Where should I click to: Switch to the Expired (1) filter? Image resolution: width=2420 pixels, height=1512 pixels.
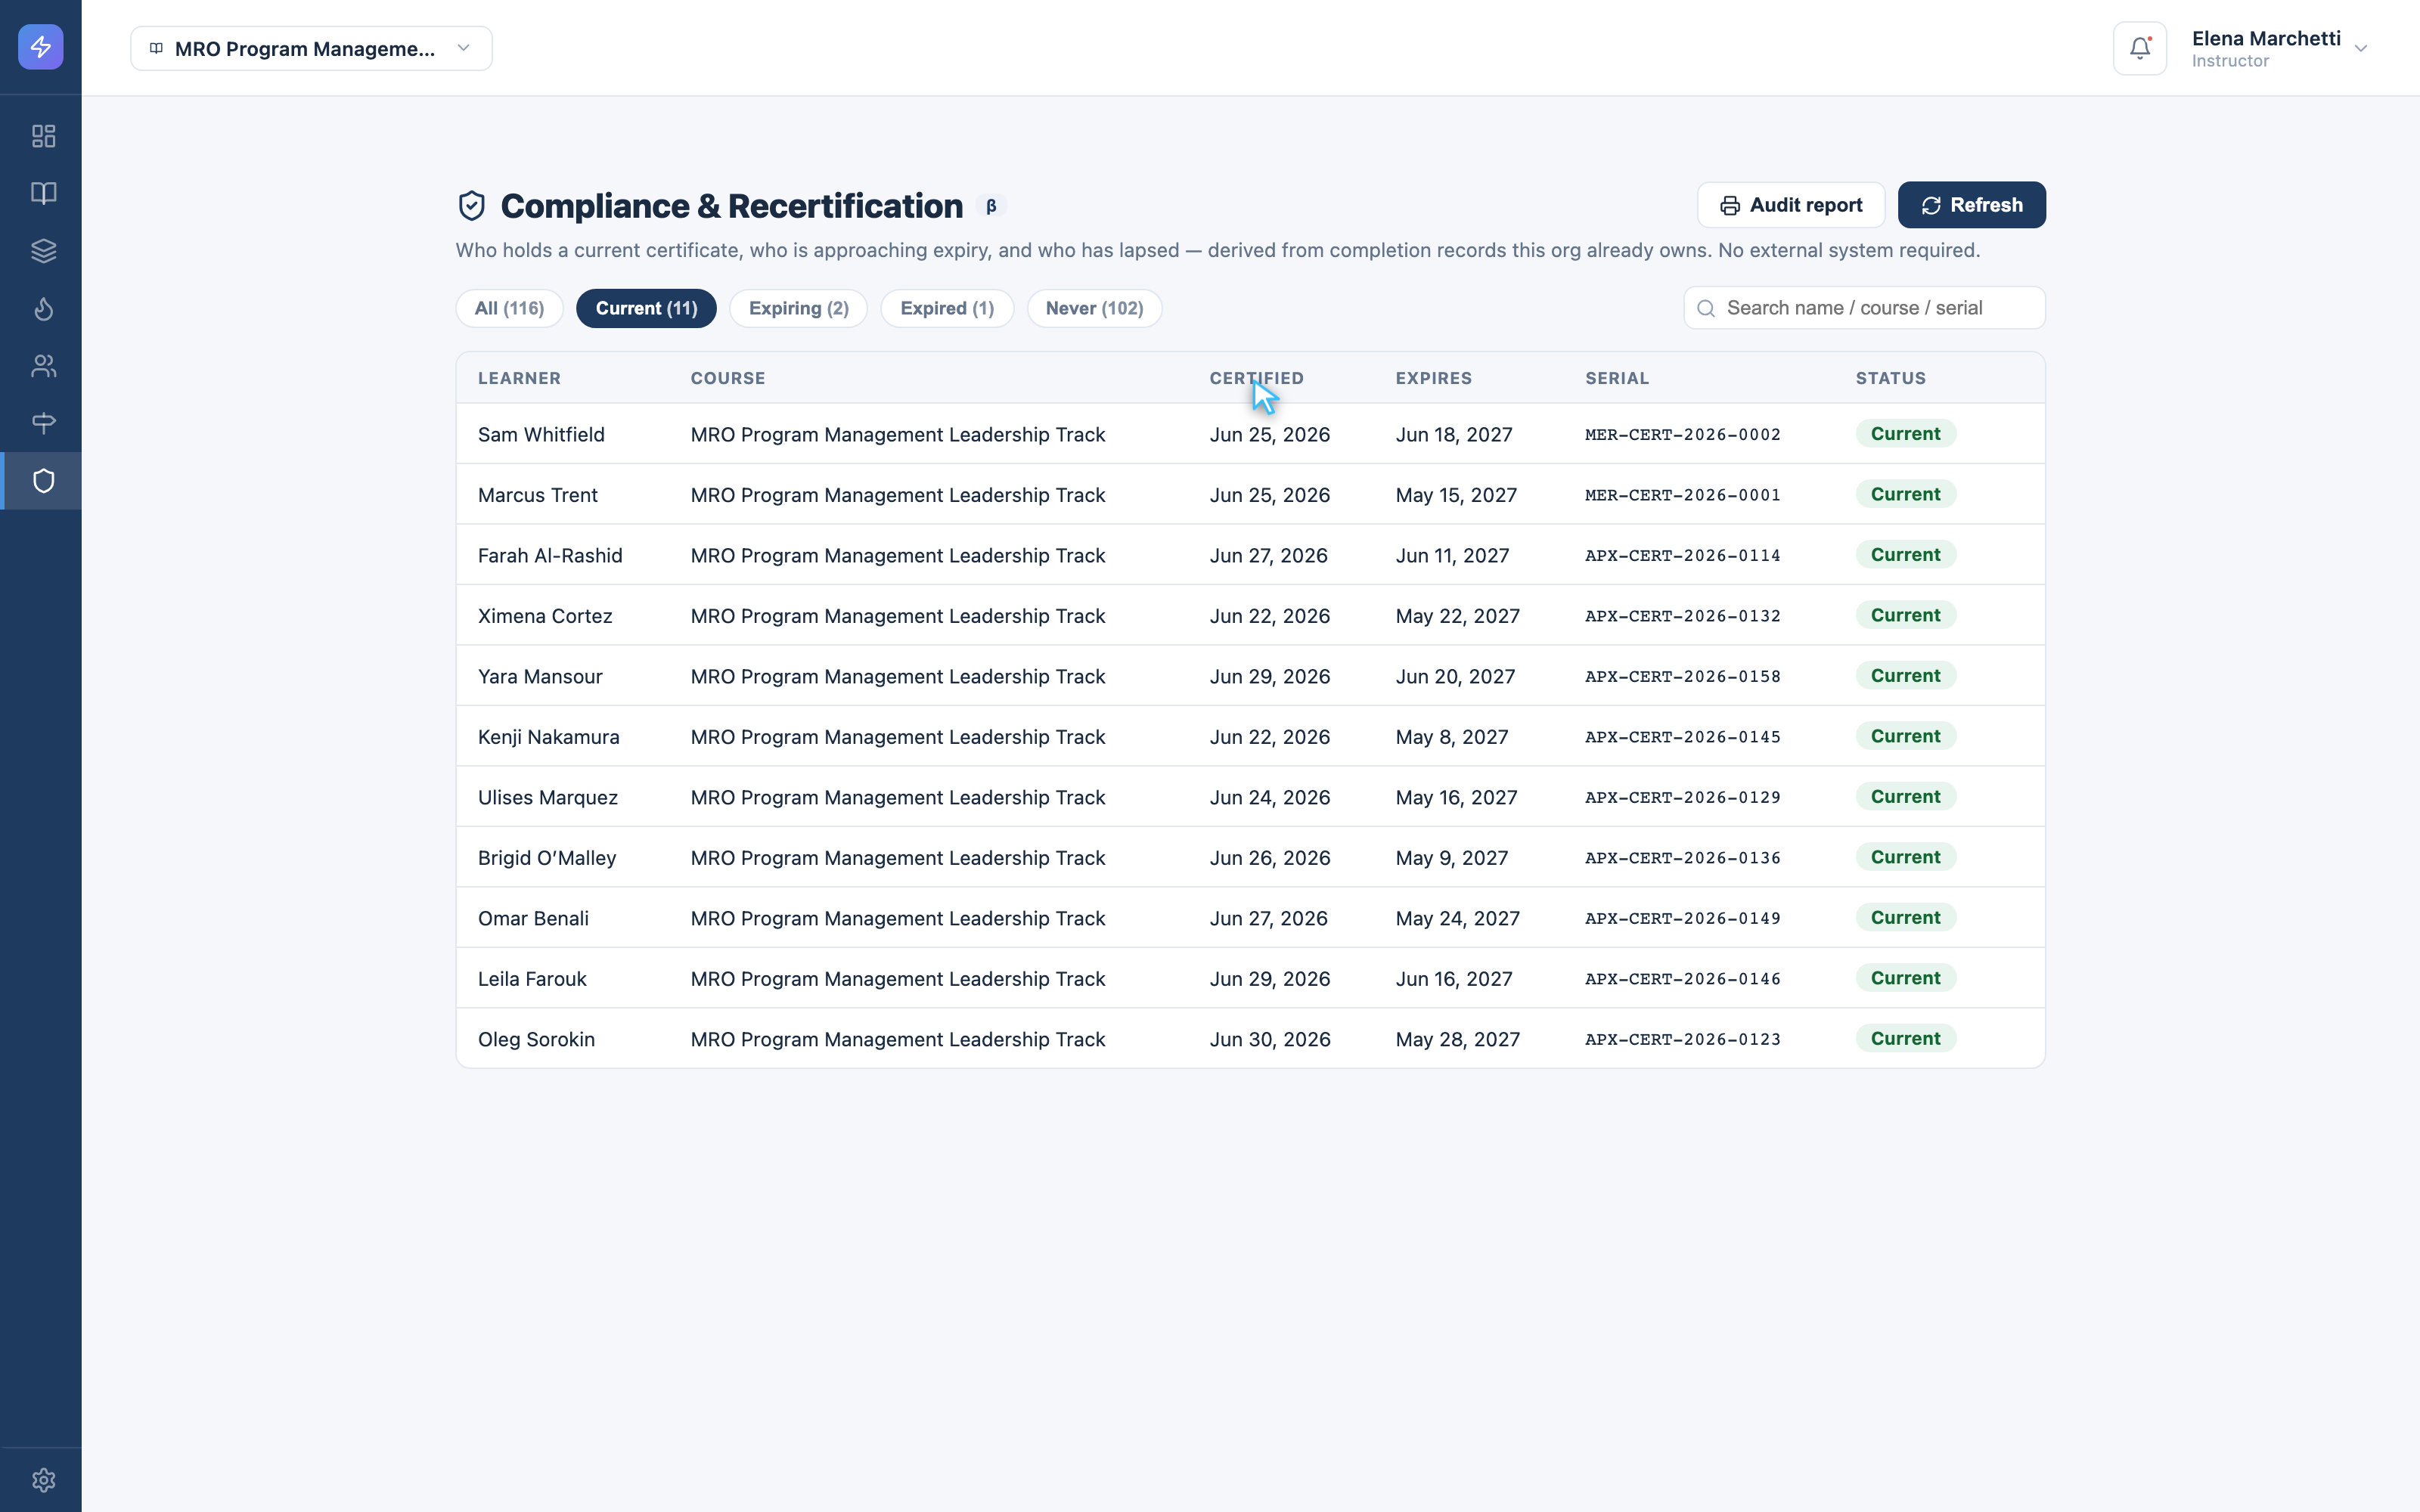tap(947, 308)
